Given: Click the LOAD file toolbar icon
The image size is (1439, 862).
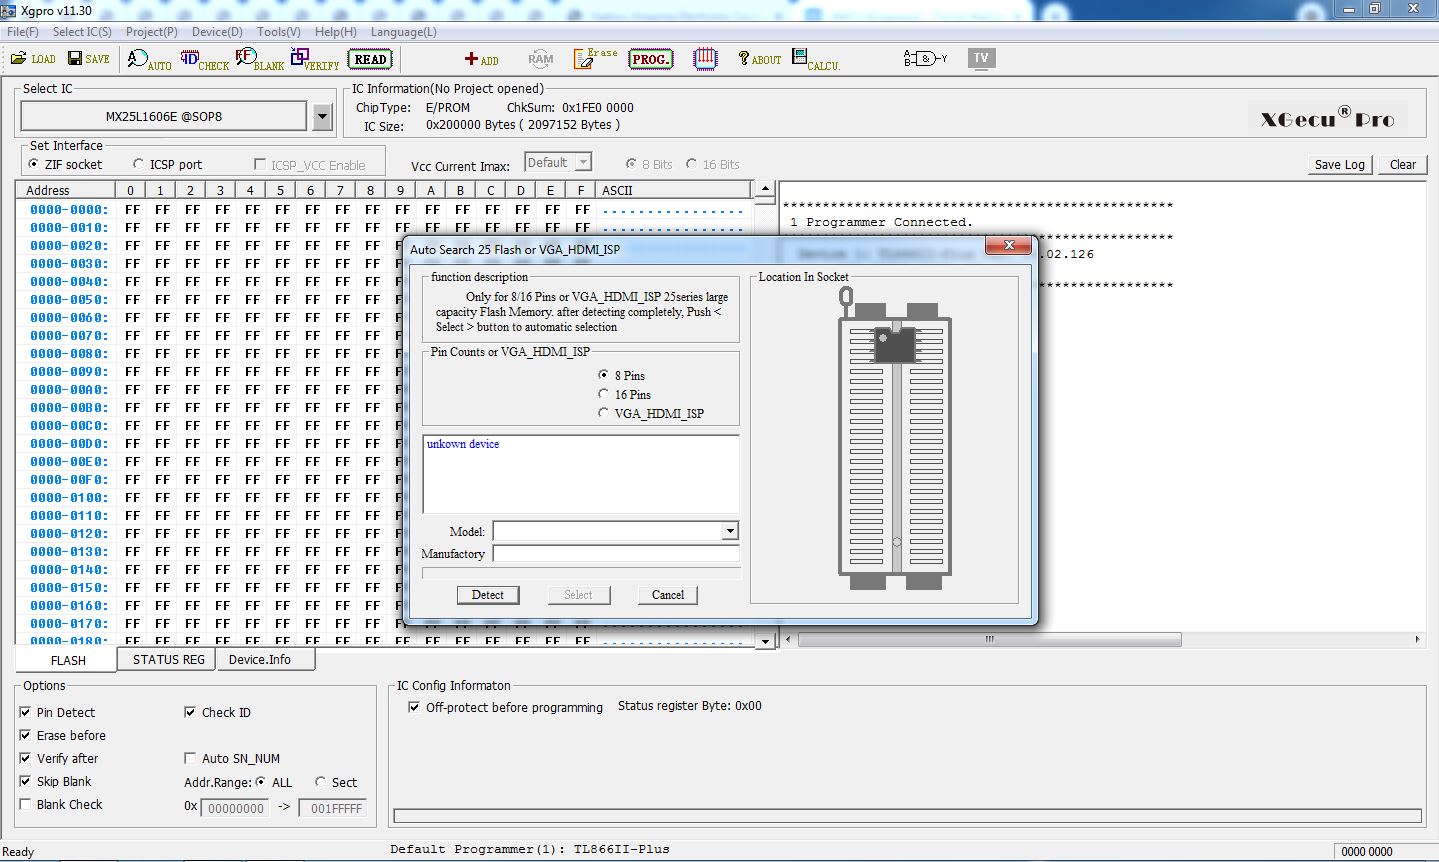Looking at the screenshot, I should 33,59.
